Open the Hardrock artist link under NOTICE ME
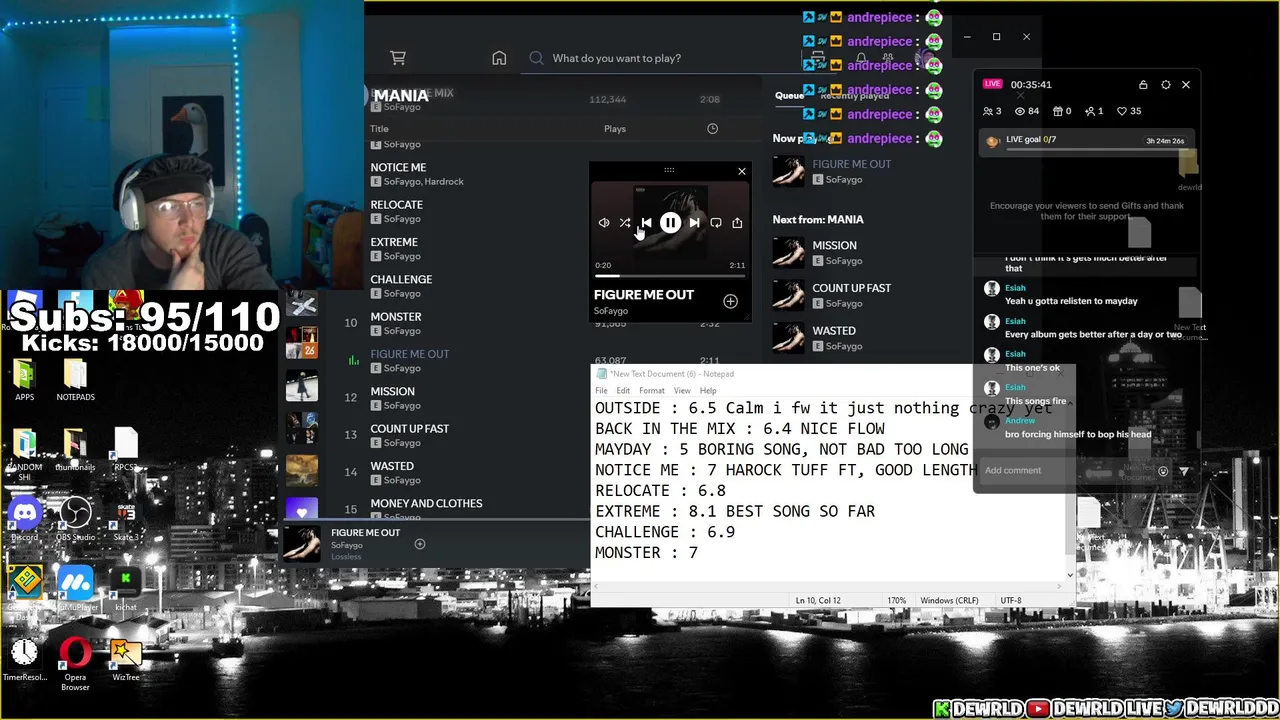 (444, 182)
